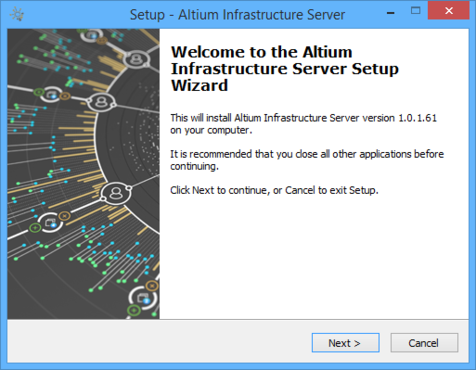
Task: Minimize the Altium setup window
Action: (391, 13)
